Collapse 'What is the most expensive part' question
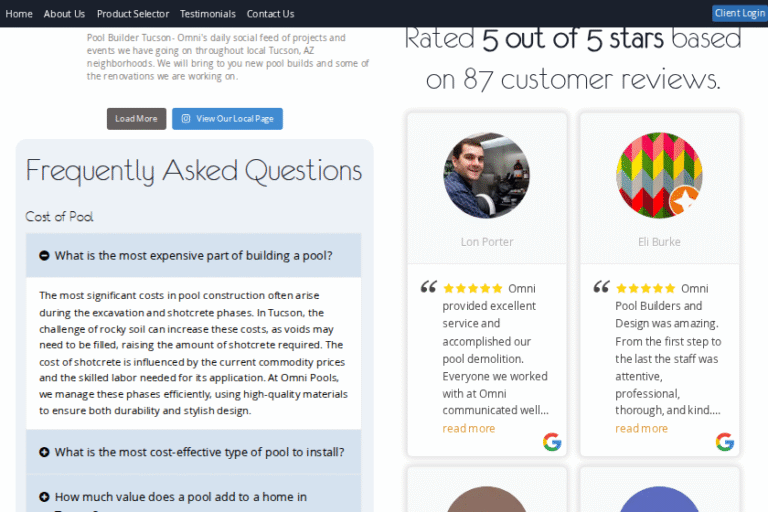768x512 pixels. (193, 256)
